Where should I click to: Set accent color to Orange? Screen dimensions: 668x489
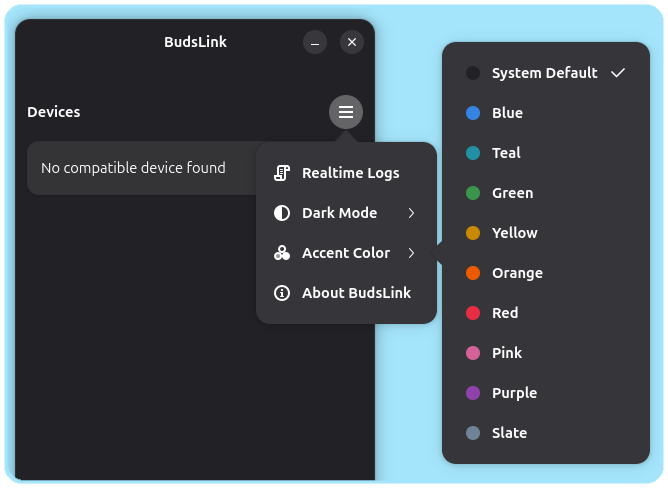coord(517,273)
